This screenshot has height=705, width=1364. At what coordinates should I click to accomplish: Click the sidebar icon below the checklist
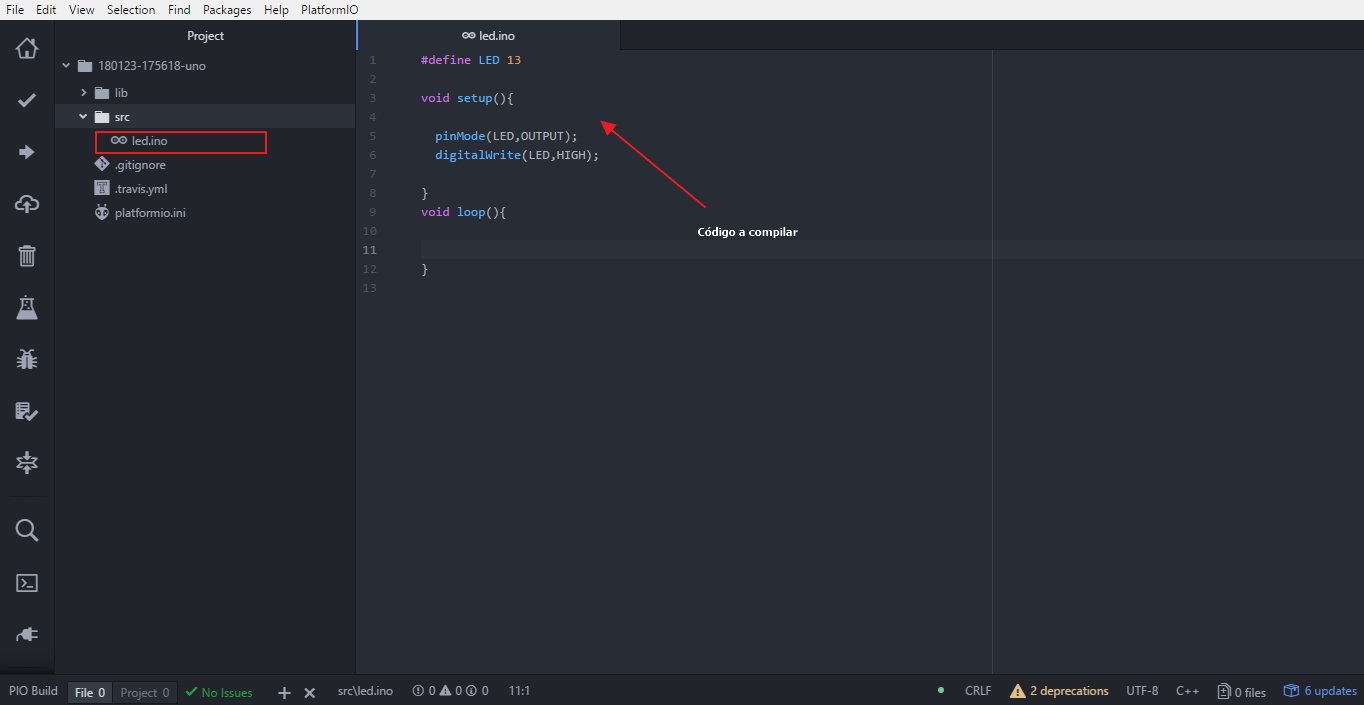tap(27, 463)
